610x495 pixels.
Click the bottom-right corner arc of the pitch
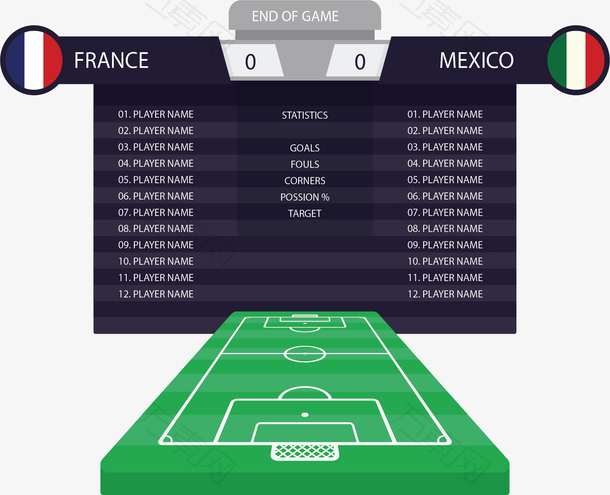pos(443,440)
